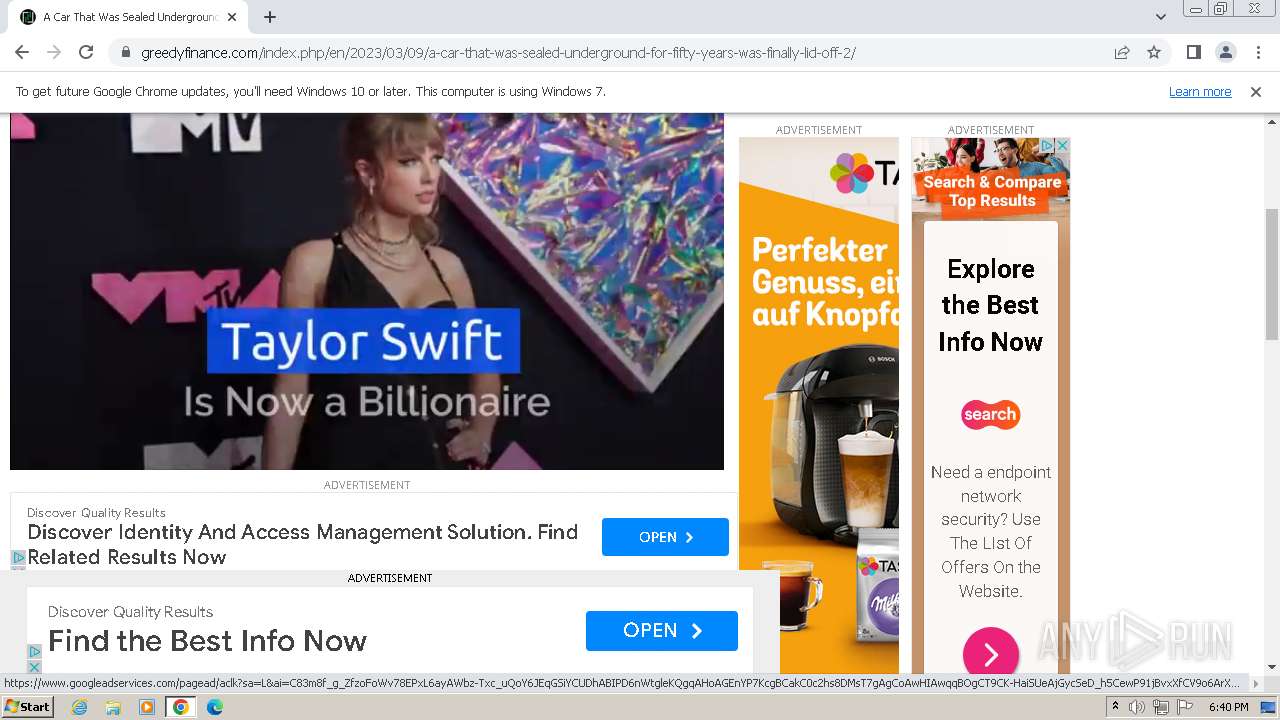
Task: Reload the current page
Action: tap(86, 52)
